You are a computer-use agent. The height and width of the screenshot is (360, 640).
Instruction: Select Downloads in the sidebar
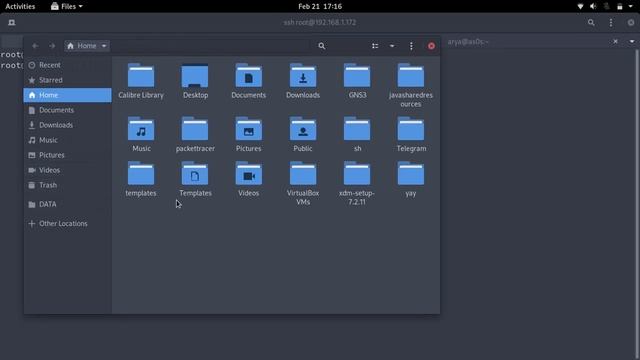67,125
